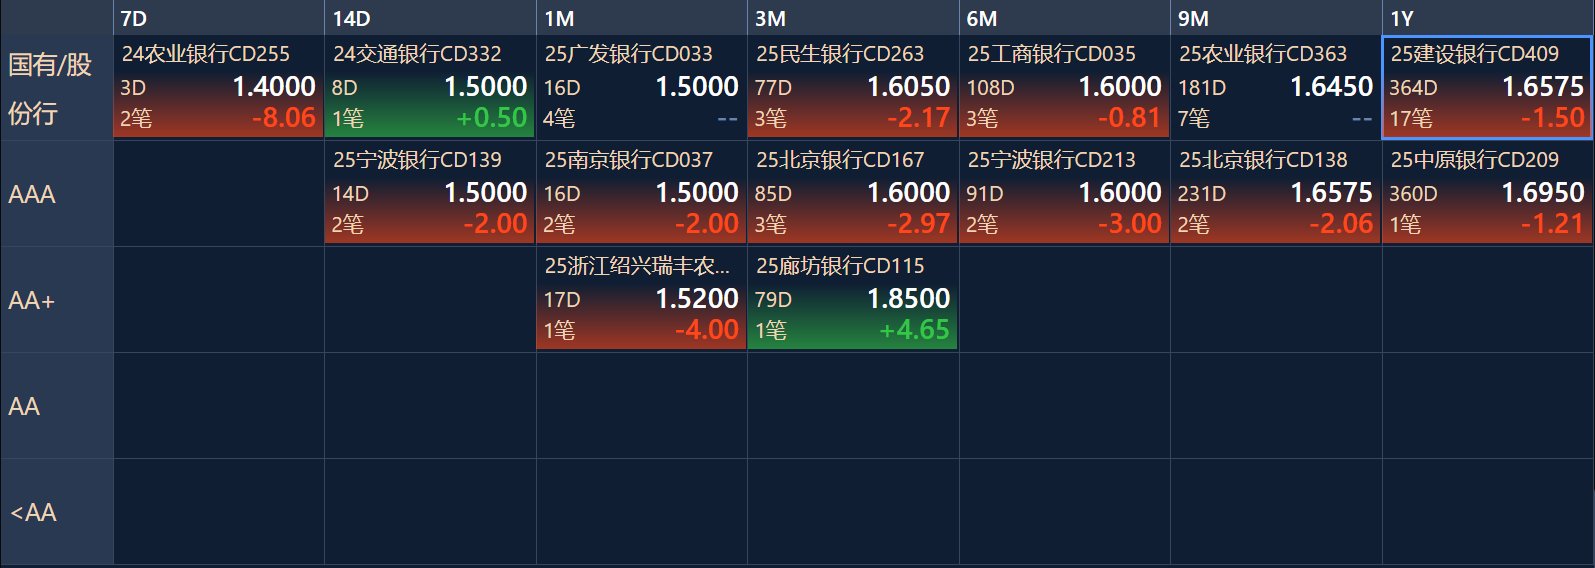Click the -8.06 change value
The height and width of the screenshot is (568, 1595).
pos(284,118)
